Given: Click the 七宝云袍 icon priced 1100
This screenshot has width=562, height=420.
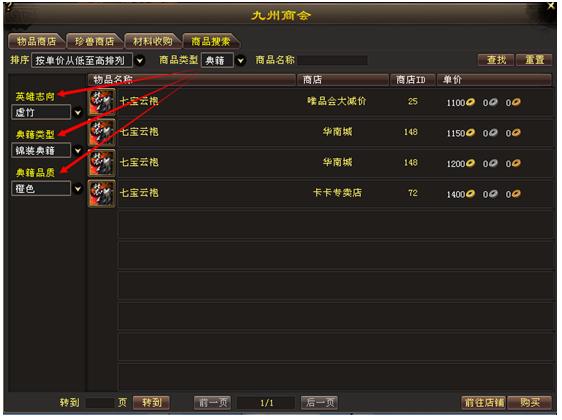Looking at the screenshot, I should (x=102, y=102).
